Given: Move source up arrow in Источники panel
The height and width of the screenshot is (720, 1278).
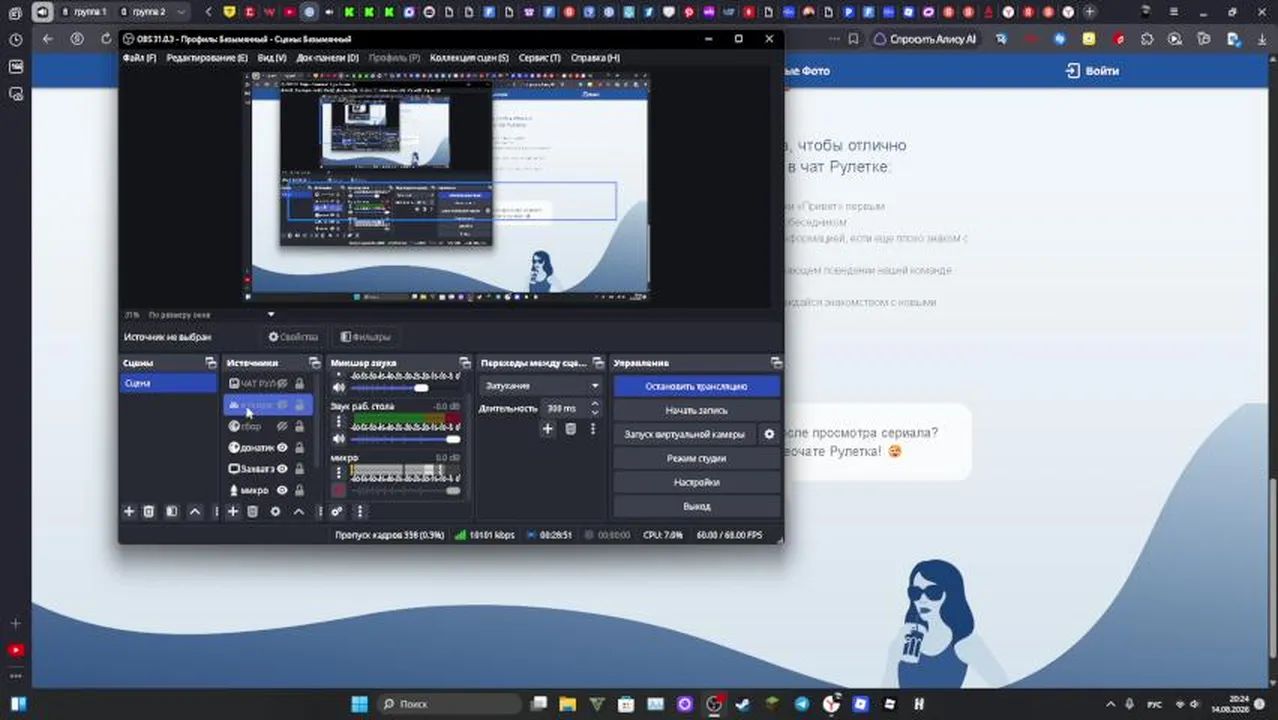Looking at the screenshot, I should [299, 511].
